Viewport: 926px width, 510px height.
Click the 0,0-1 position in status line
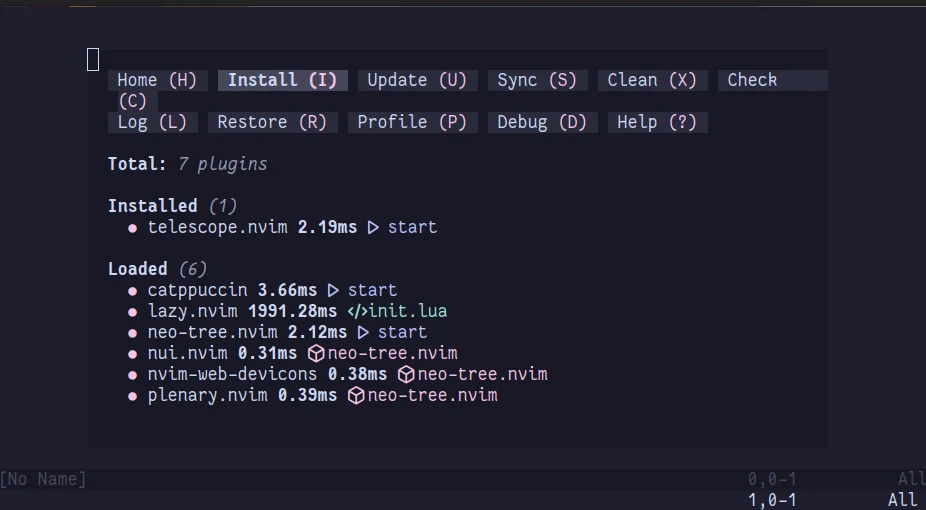(x=772, y=479)
